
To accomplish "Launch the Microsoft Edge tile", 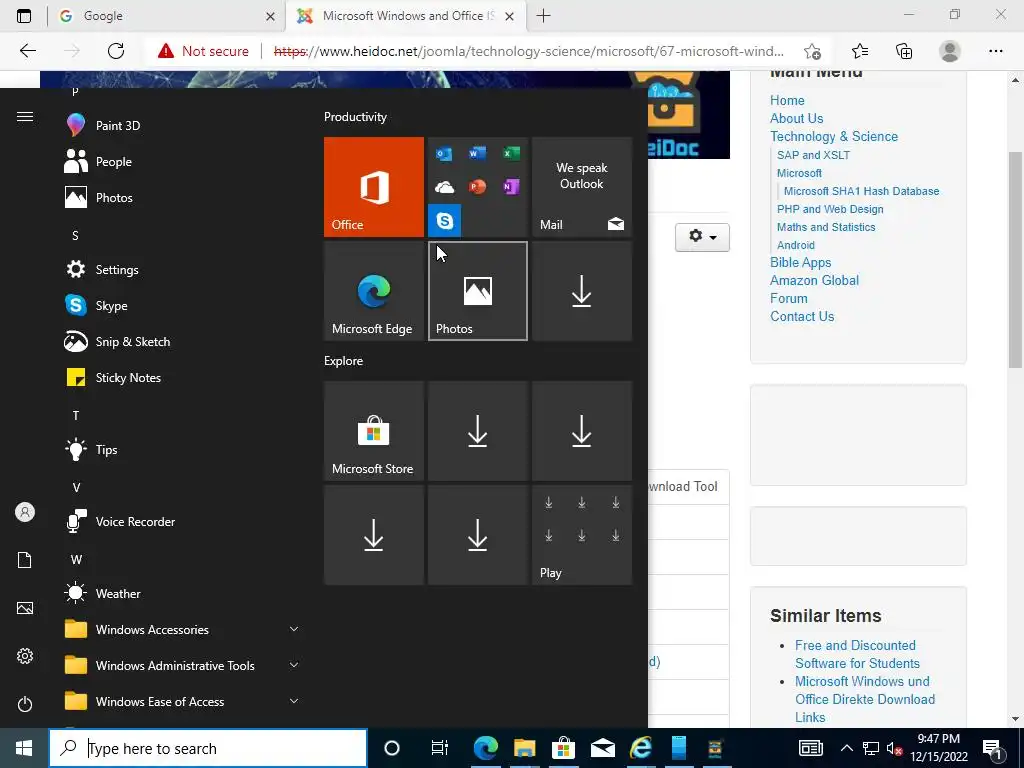I will coord(374,291).
